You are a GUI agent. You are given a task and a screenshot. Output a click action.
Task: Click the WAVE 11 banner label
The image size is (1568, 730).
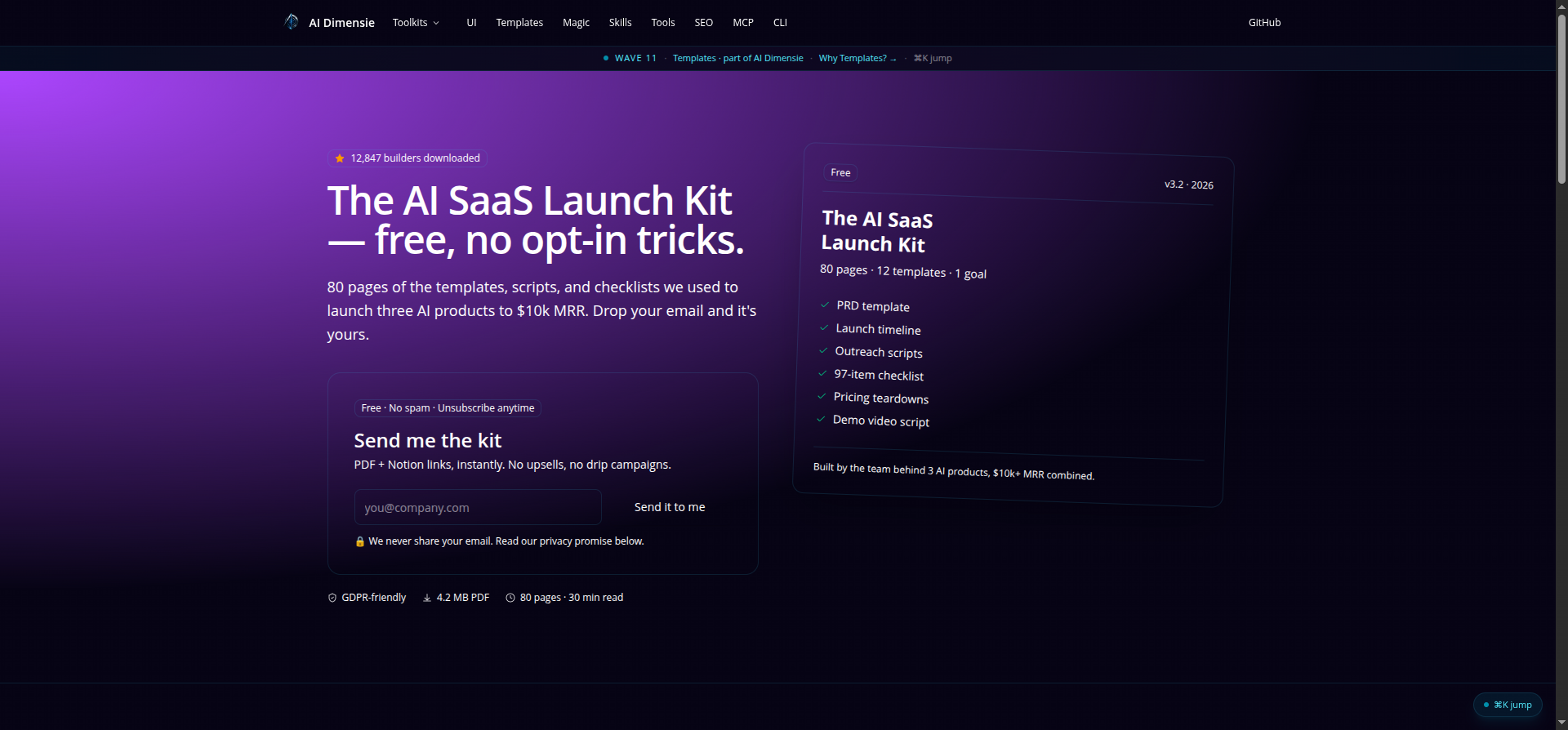point(635,58)
